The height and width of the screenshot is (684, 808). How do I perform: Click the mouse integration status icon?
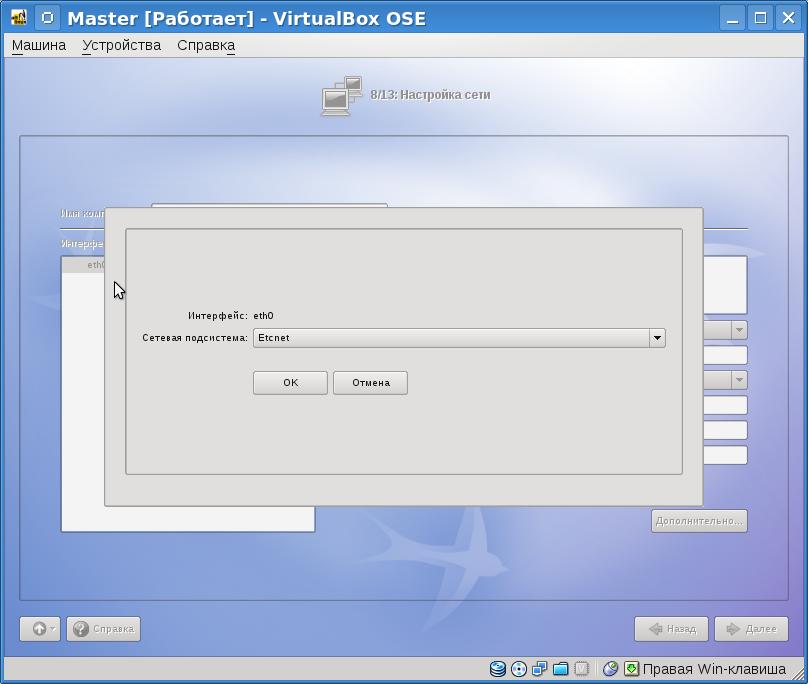coord(610,669)
